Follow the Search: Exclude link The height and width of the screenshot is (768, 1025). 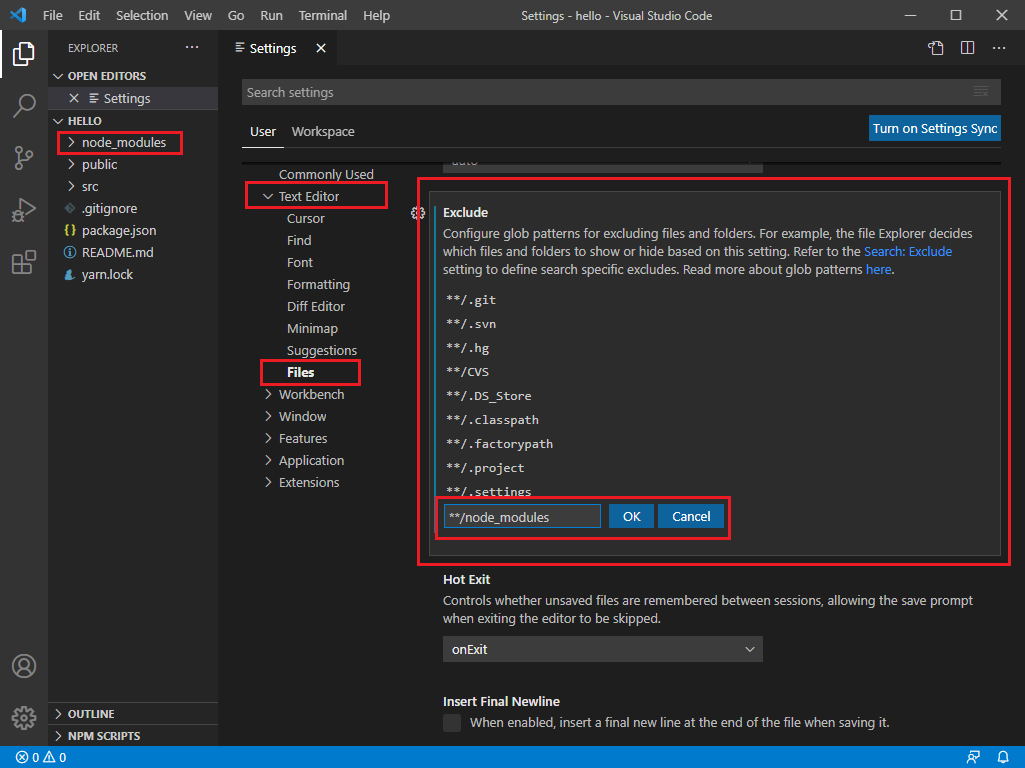pos(908,252)
